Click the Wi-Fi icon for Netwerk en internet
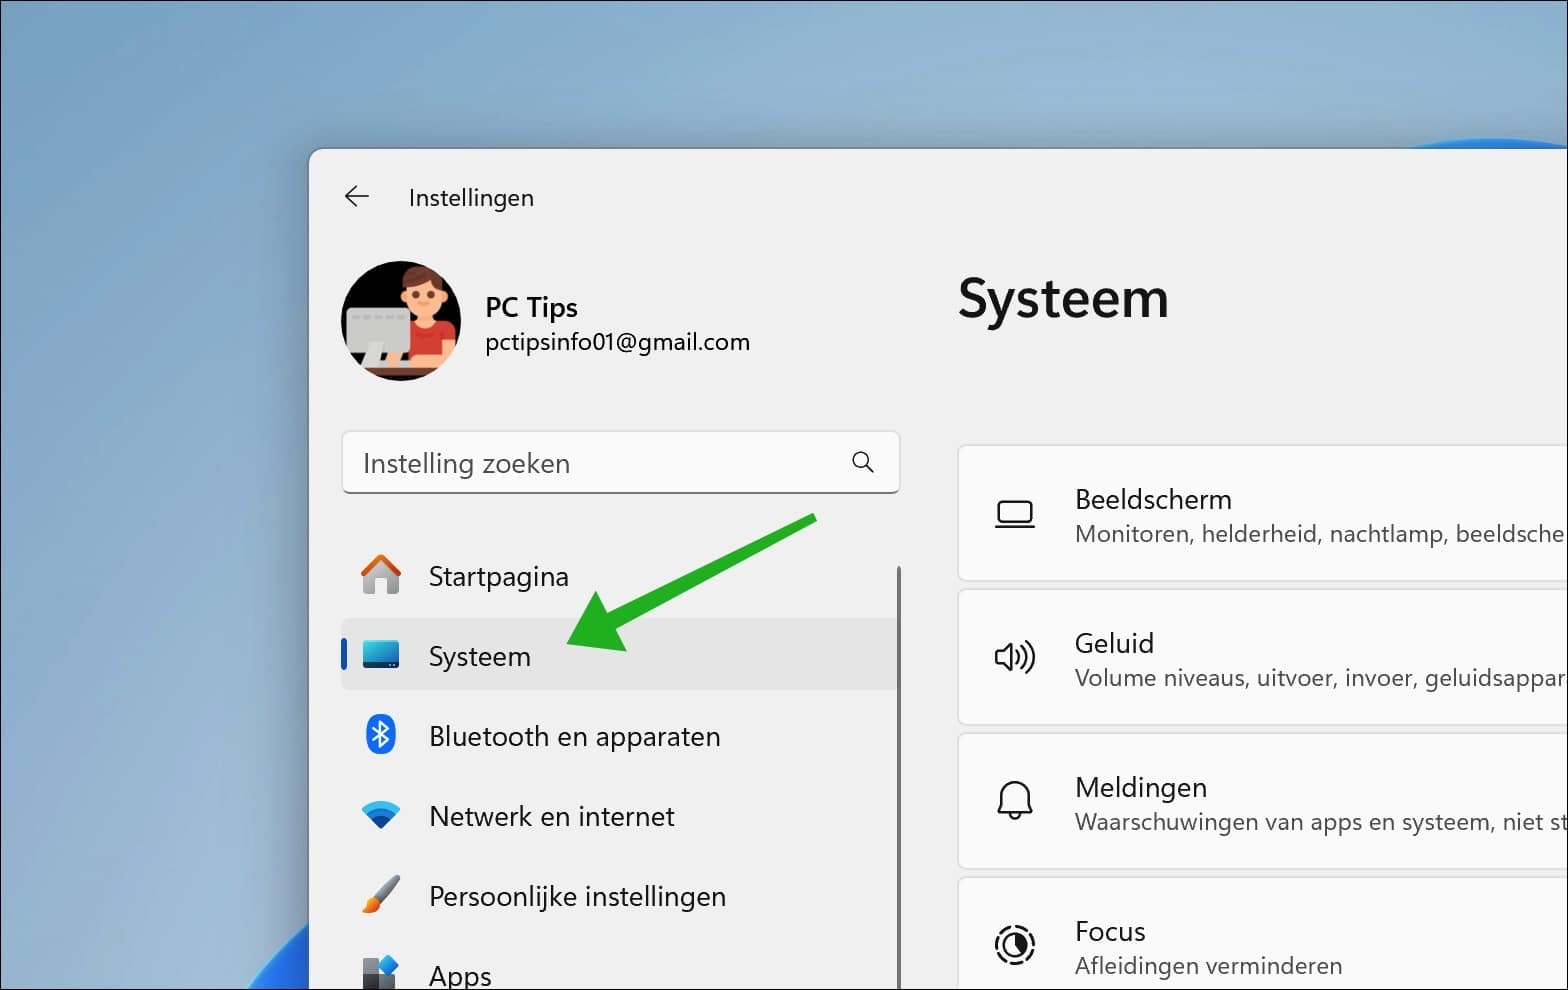Screen dimensions: 1568x990 click(381, 815)
